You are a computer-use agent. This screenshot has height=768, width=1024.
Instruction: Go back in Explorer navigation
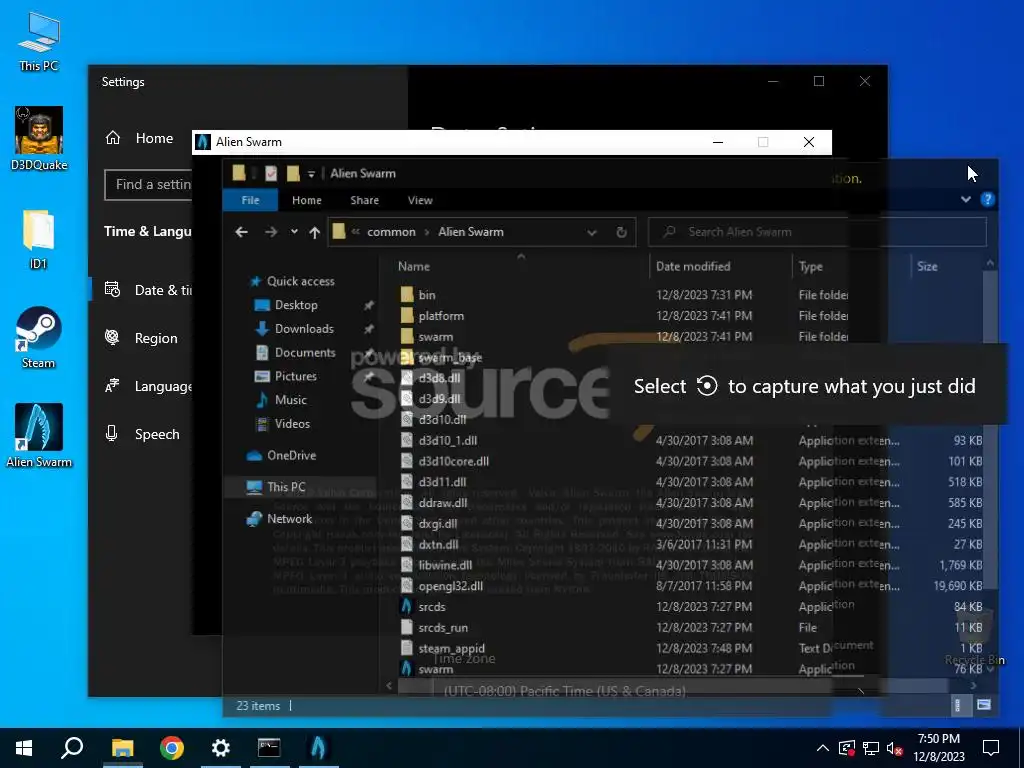pyautogui.click(x=241, y=232)
